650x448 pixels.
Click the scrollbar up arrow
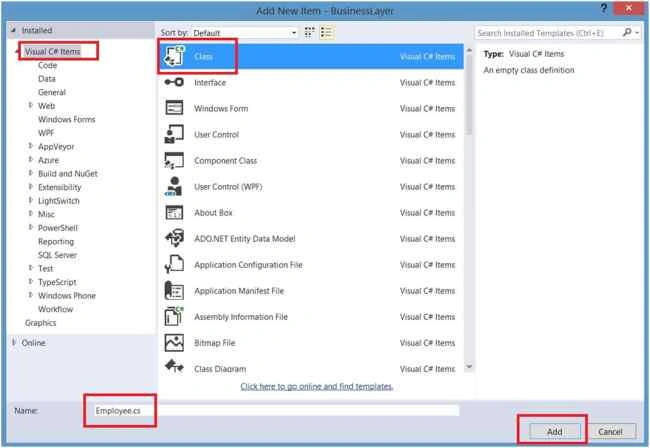point(469,50)
